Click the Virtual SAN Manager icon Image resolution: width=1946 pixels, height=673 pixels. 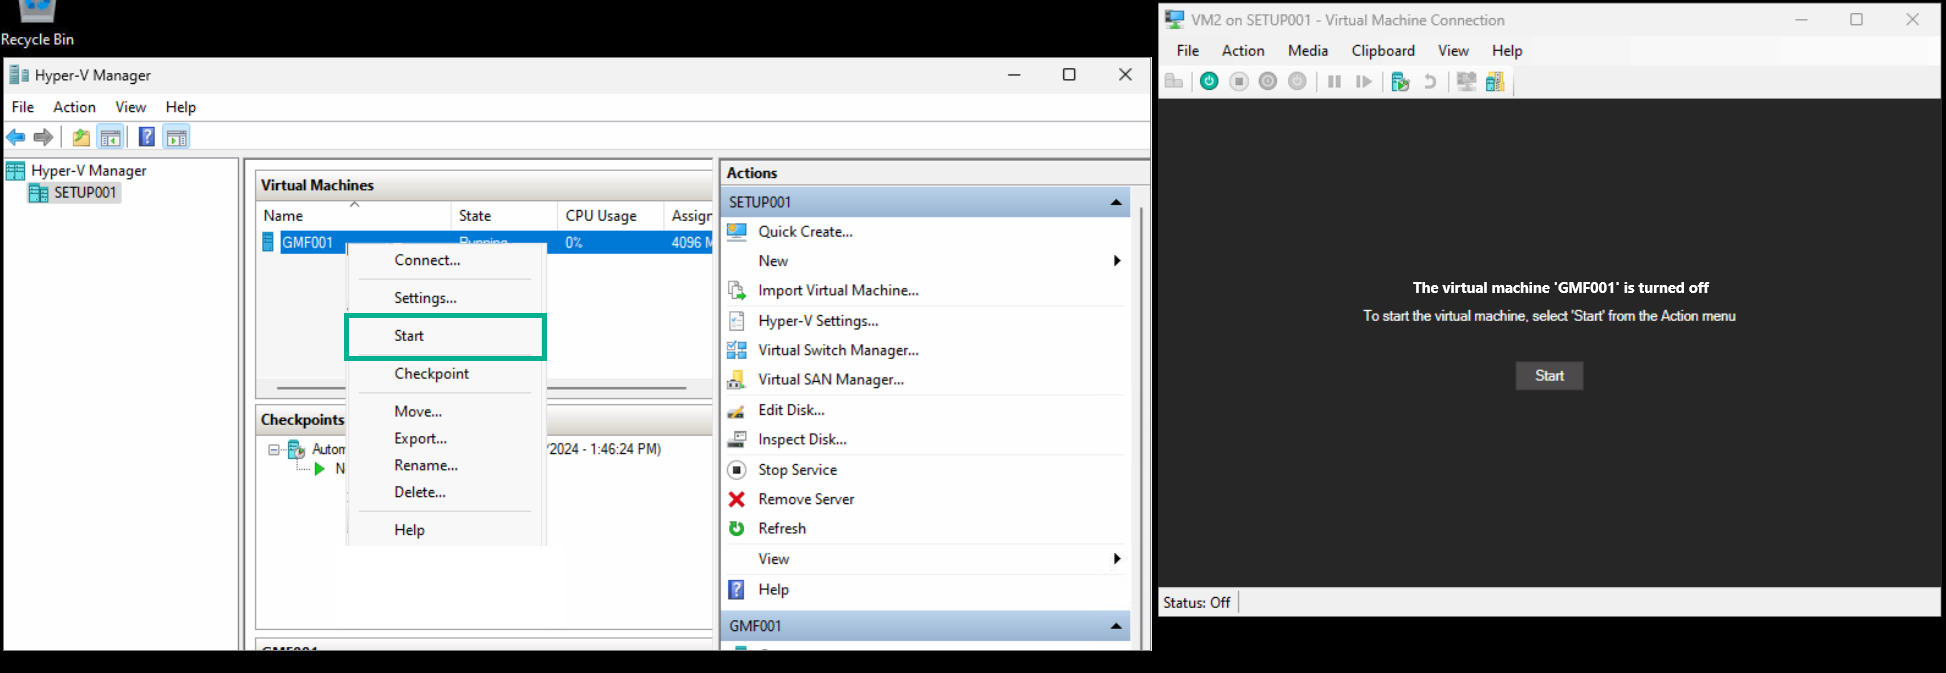point(737,379)
